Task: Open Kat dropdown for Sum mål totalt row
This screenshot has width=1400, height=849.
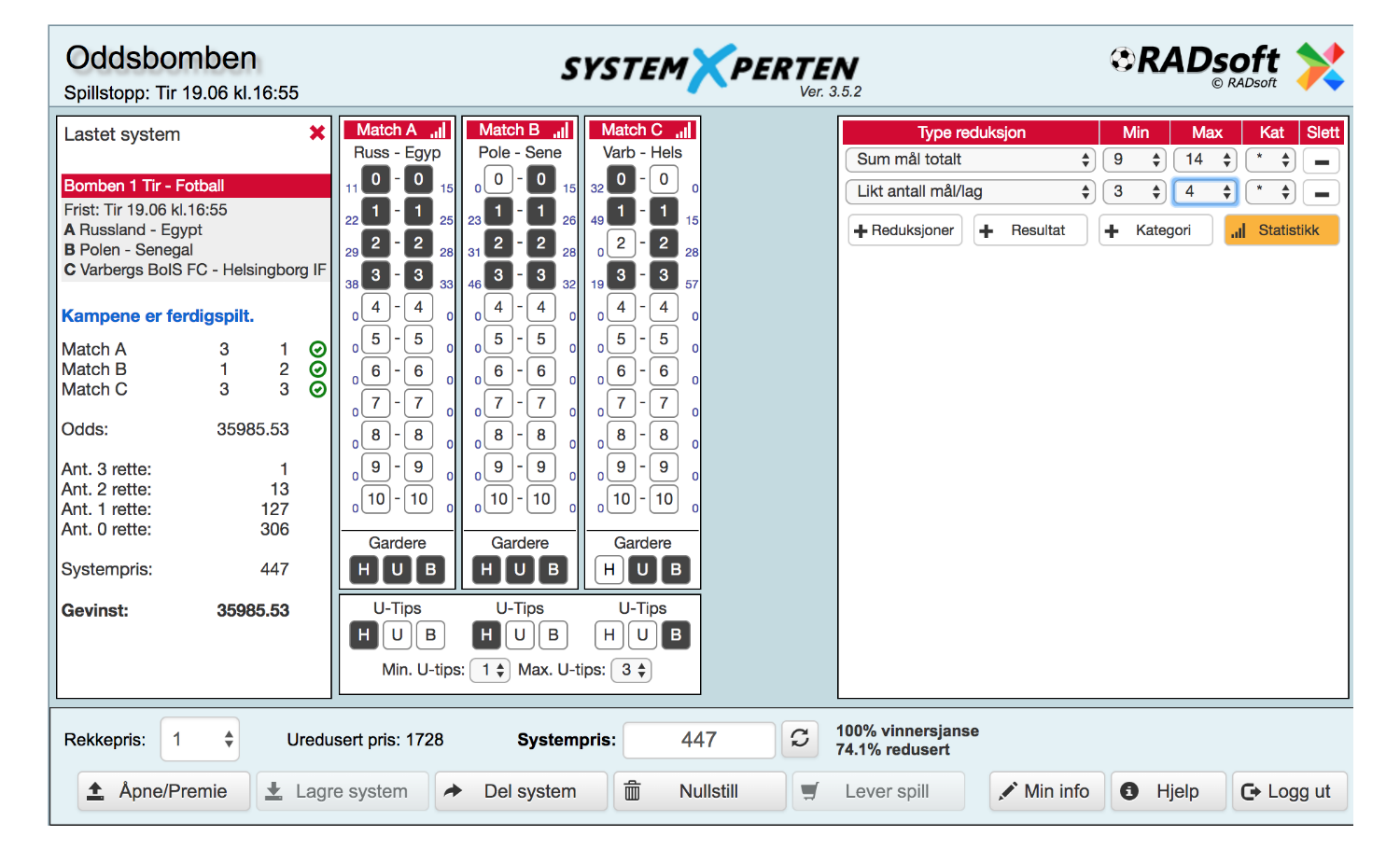Action: pyautogui.click(x=1270, y=159)
